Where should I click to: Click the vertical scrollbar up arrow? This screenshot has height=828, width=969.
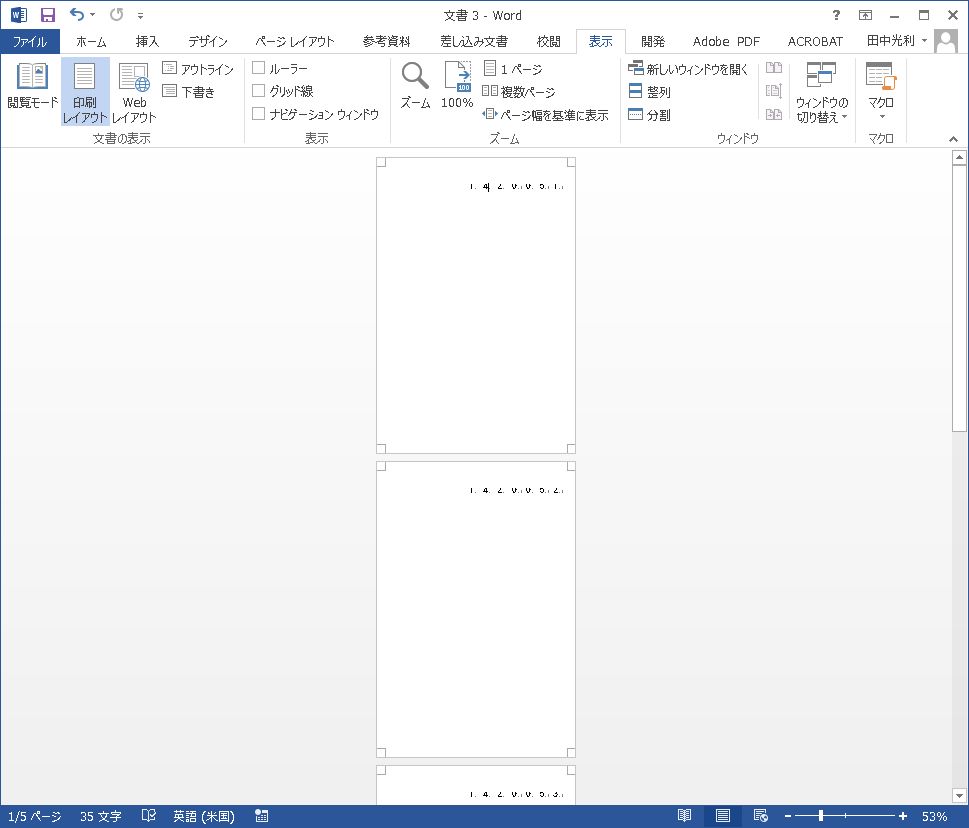959,158
